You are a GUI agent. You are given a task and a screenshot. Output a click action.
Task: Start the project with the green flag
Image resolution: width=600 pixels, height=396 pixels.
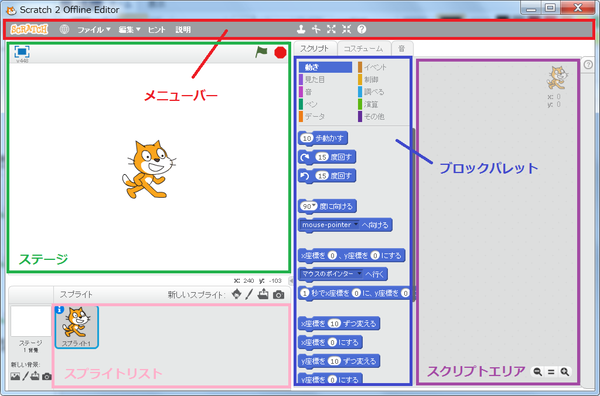[261, 52]
